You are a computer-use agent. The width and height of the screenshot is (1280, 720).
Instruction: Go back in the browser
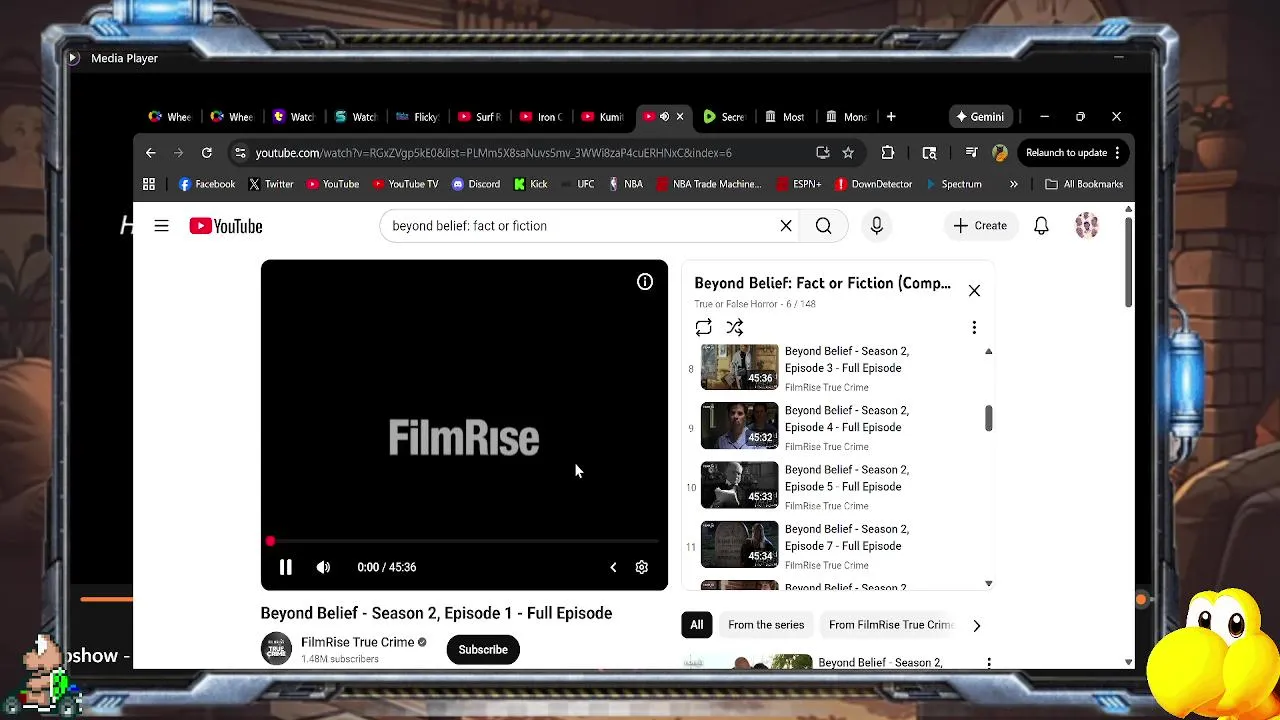[150, 153]
